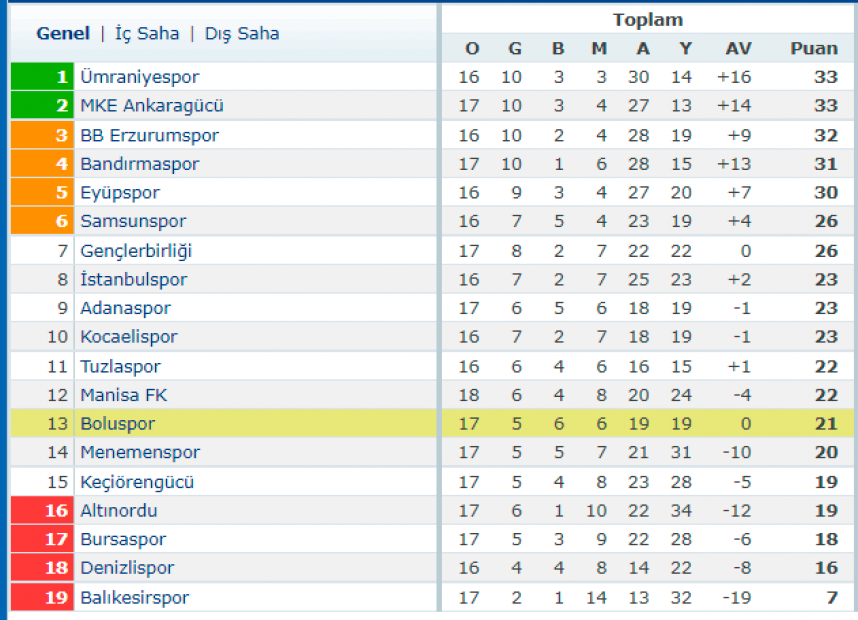Open Manisa FK team page
The image size is (858, 620).
[124, 395]
